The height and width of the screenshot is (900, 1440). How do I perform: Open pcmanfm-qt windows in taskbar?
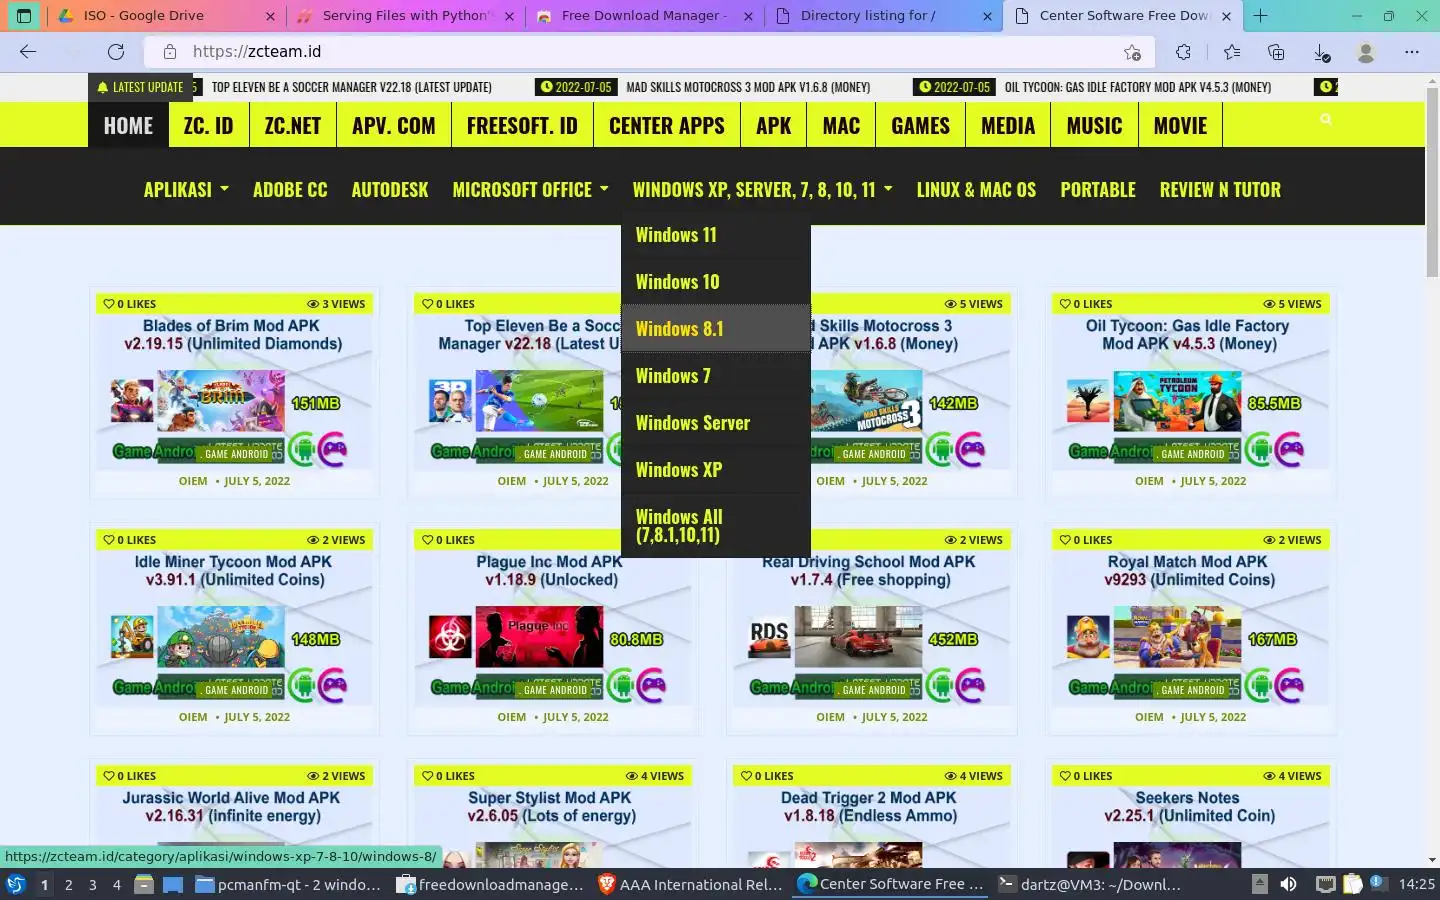click(289, 884)
